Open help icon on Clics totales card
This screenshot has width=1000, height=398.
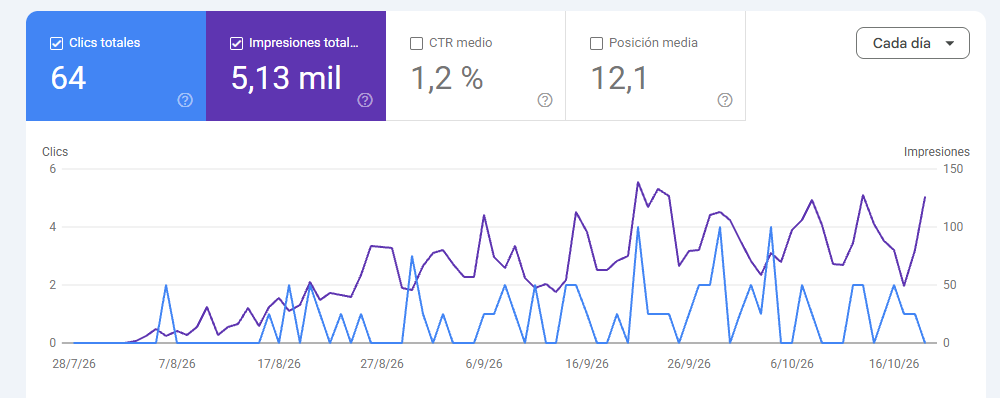tap(185, 100)
